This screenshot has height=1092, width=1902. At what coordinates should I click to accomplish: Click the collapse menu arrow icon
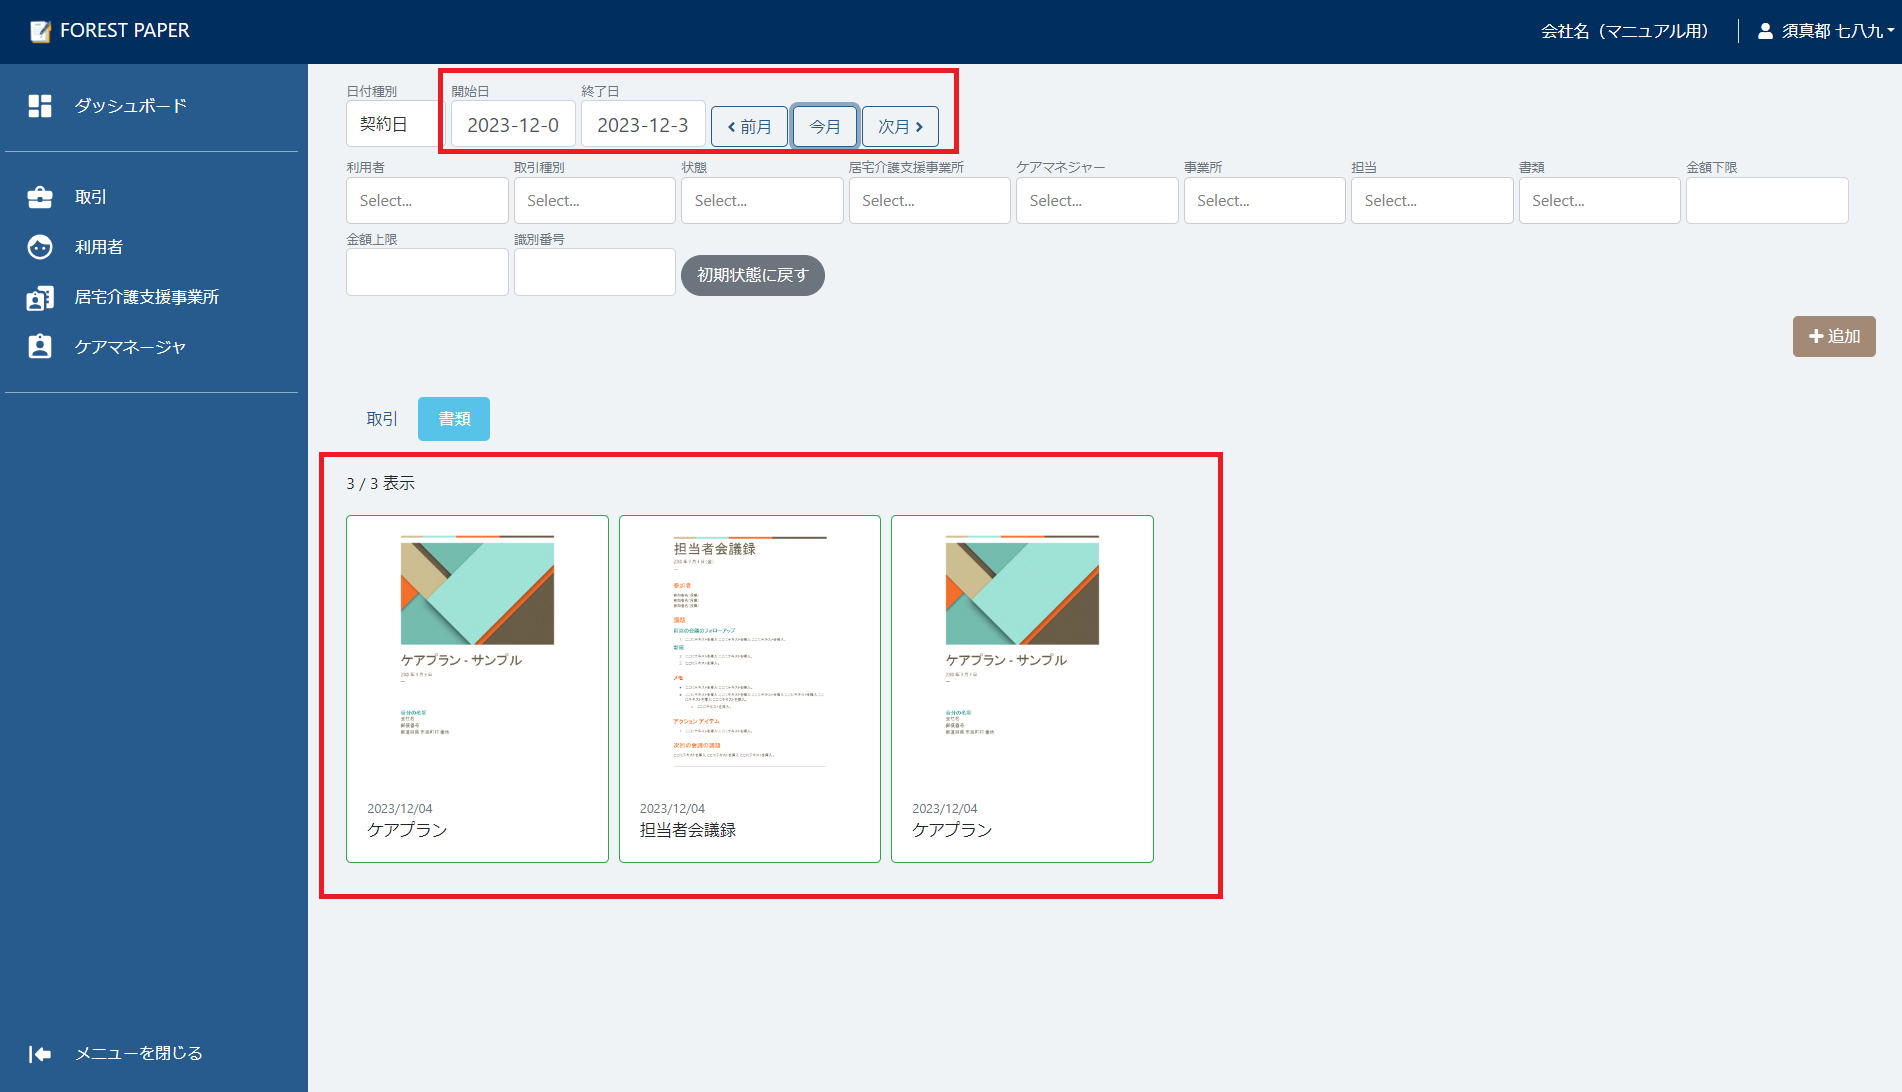click(40, 1054)
